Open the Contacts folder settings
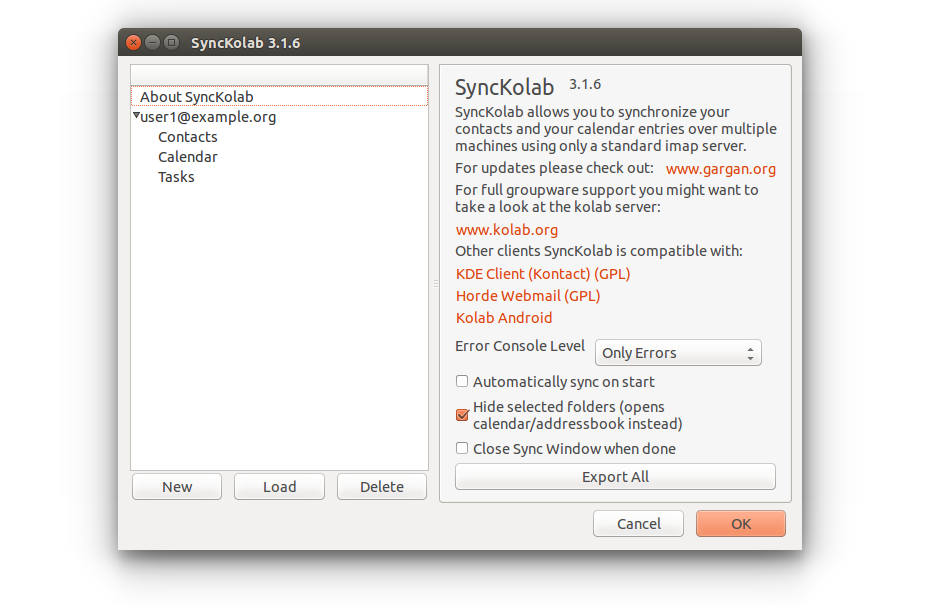 click(x=187, y=137)
